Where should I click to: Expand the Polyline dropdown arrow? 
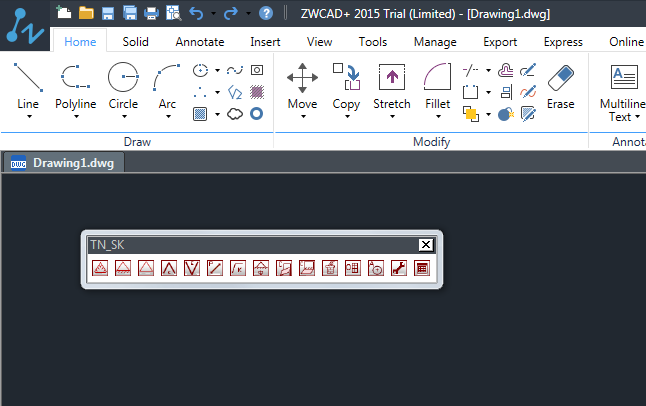click(76, 117)
